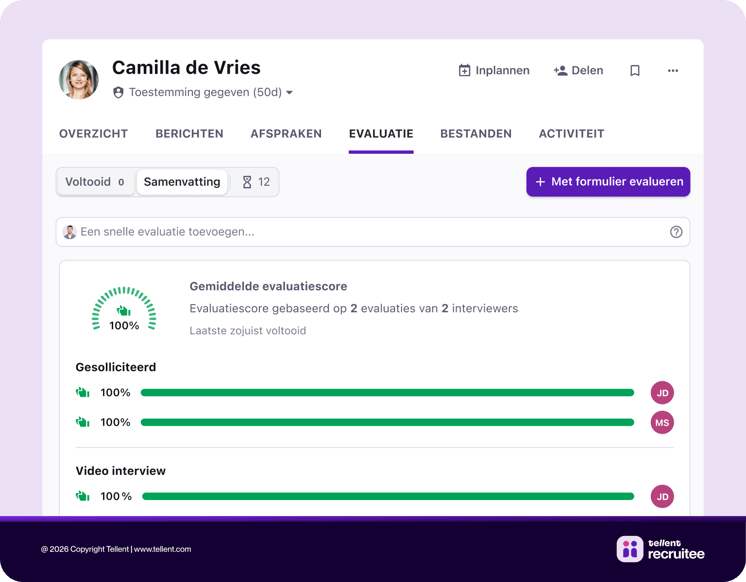Click the help question mark icon
Screen dimensions: 746x582
pos(676,232)
